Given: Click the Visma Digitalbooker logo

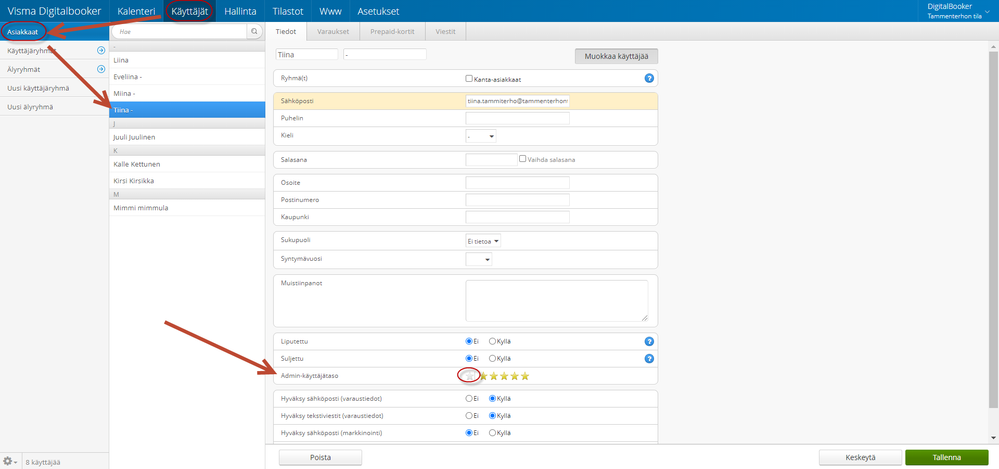Looking at the screenshot, I should 54,11.
